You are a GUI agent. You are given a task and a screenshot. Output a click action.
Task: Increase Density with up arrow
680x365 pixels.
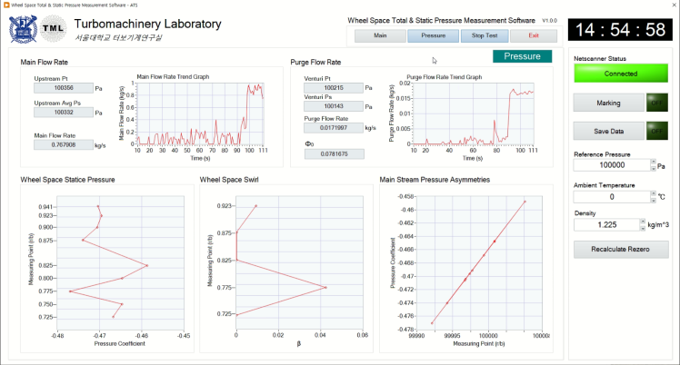(x=643, y=222)
